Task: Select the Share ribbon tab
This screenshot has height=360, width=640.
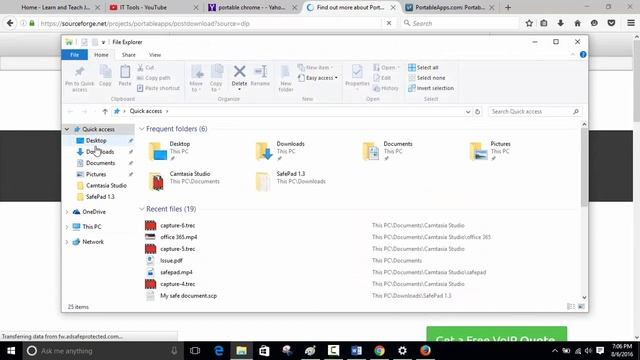Action: coord(128,55)
